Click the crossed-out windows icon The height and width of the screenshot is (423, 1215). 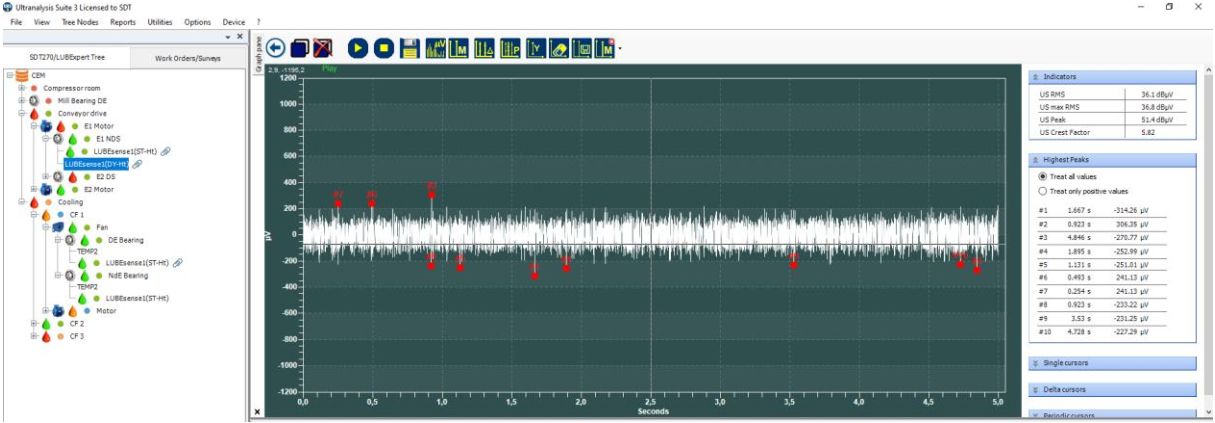tap(323, 48)
